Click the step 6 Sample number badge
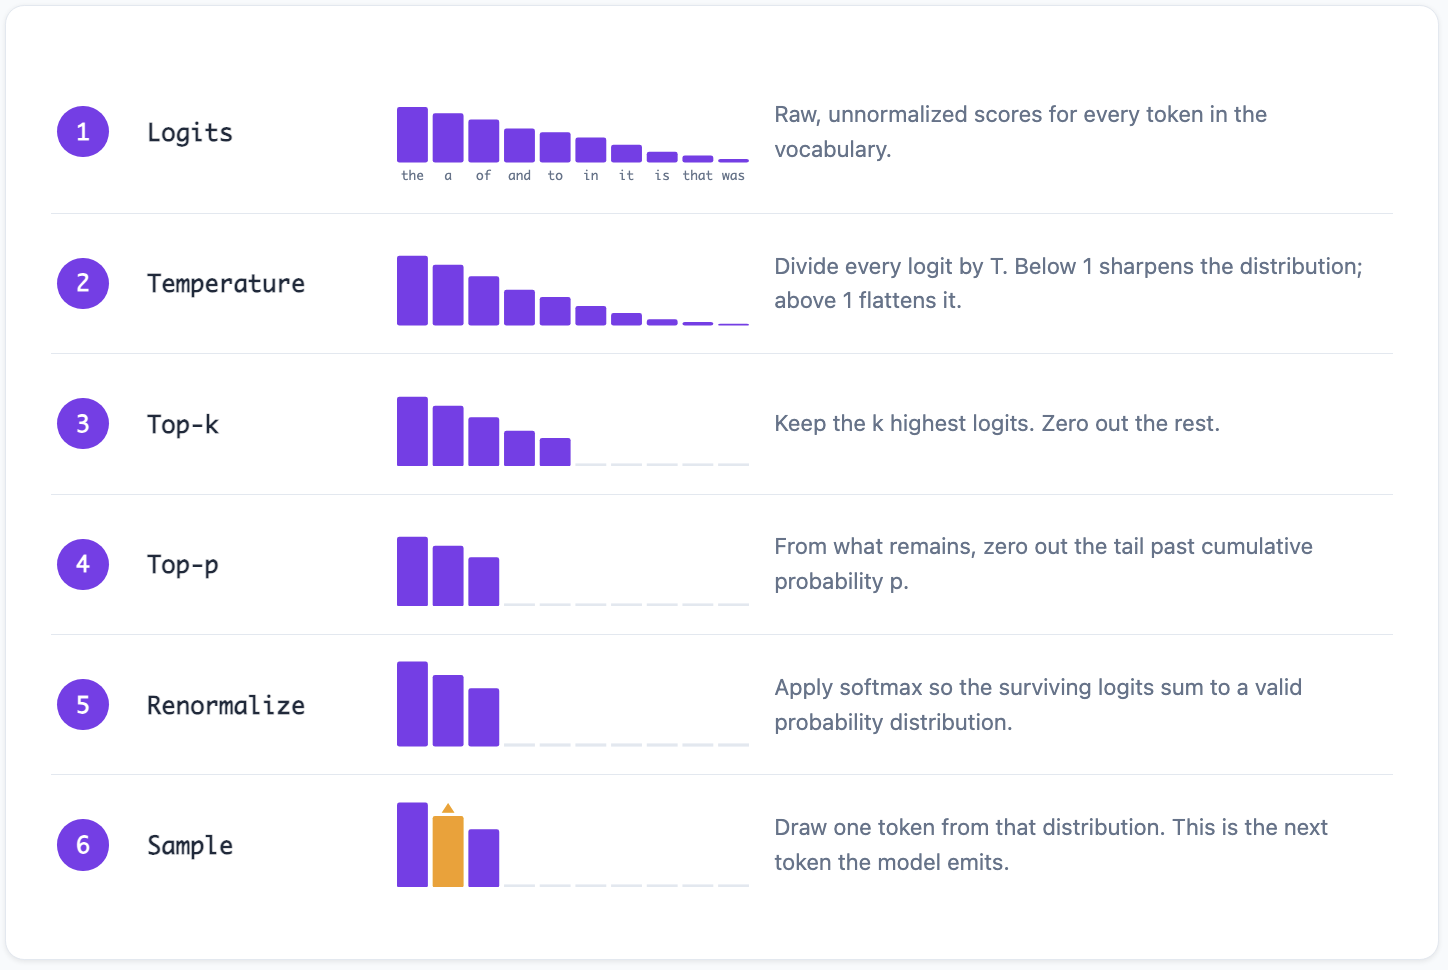Viewport: 1448px width, 970px height. [83, 845]
